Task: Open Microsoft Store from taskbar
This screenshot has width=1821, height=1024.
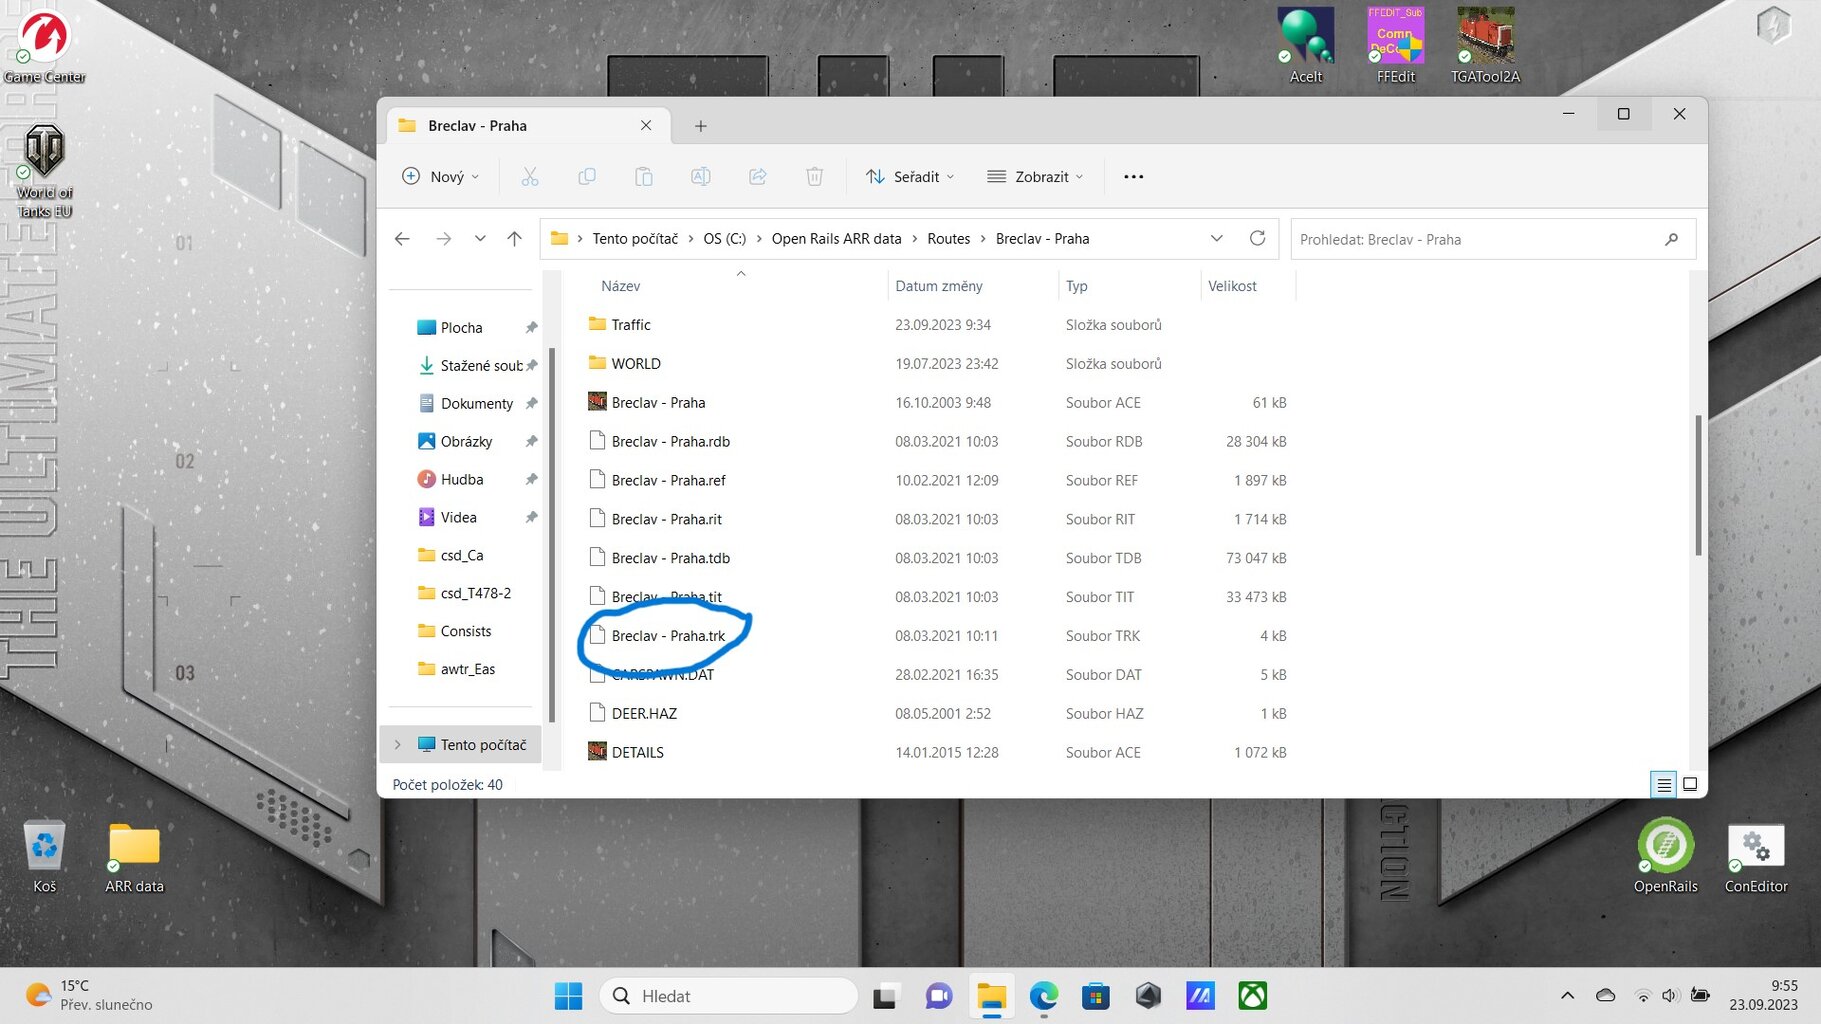Action: point(1096,996)
